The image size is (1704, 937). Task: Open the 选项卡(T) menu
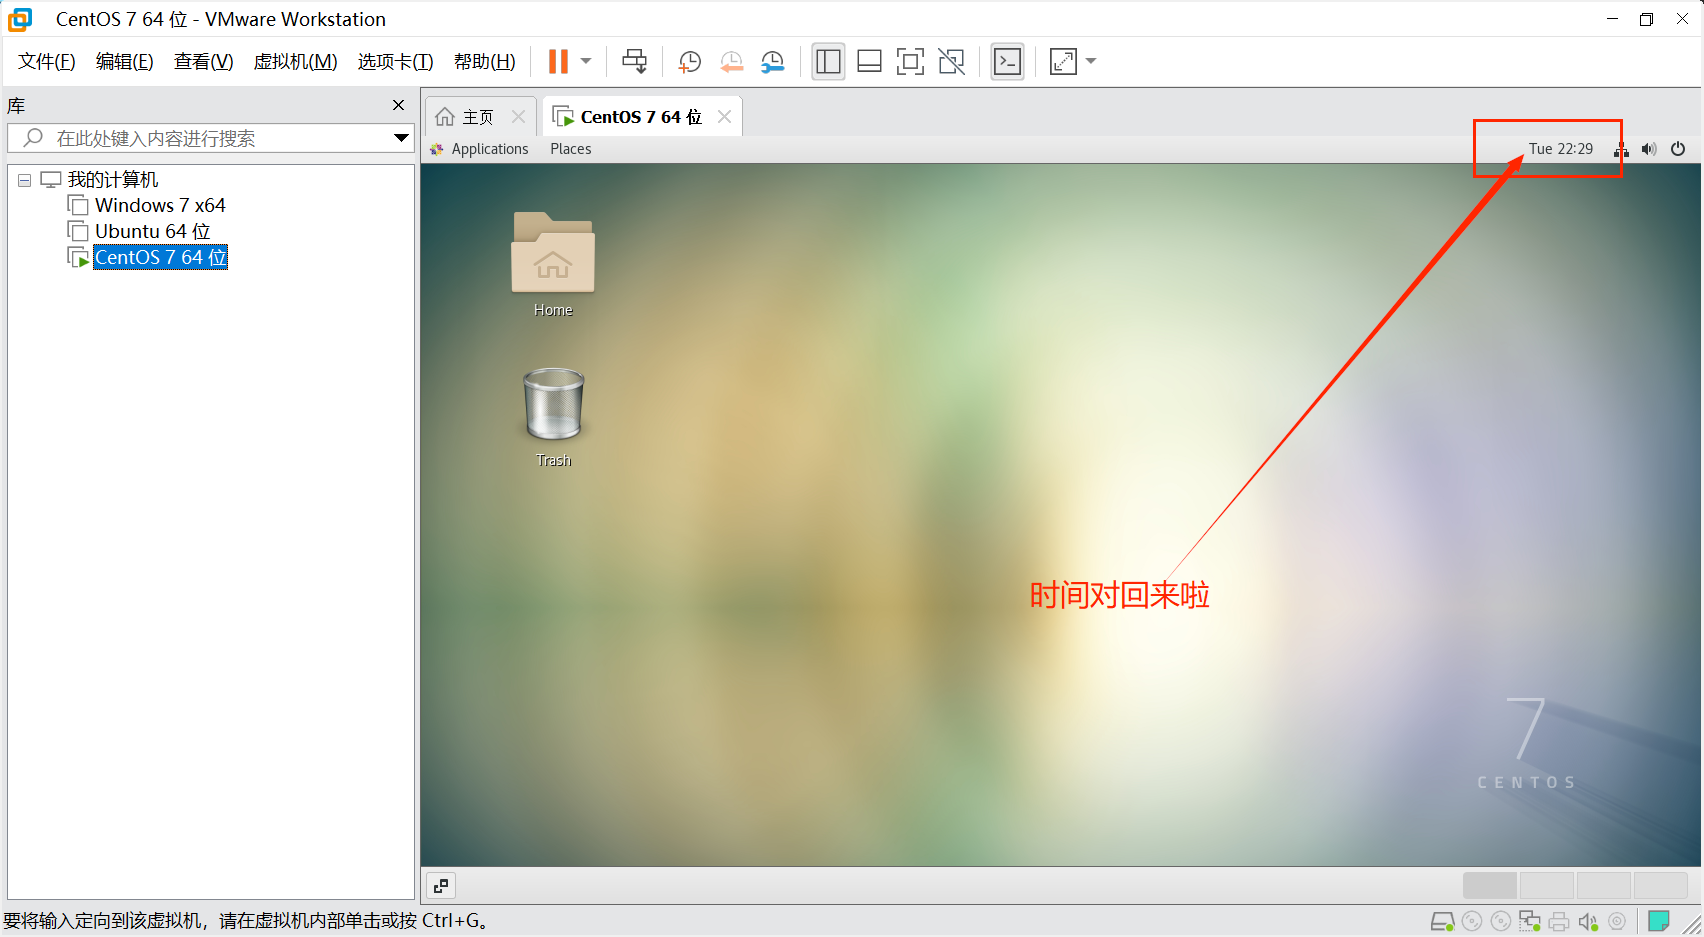pos(395,61)
